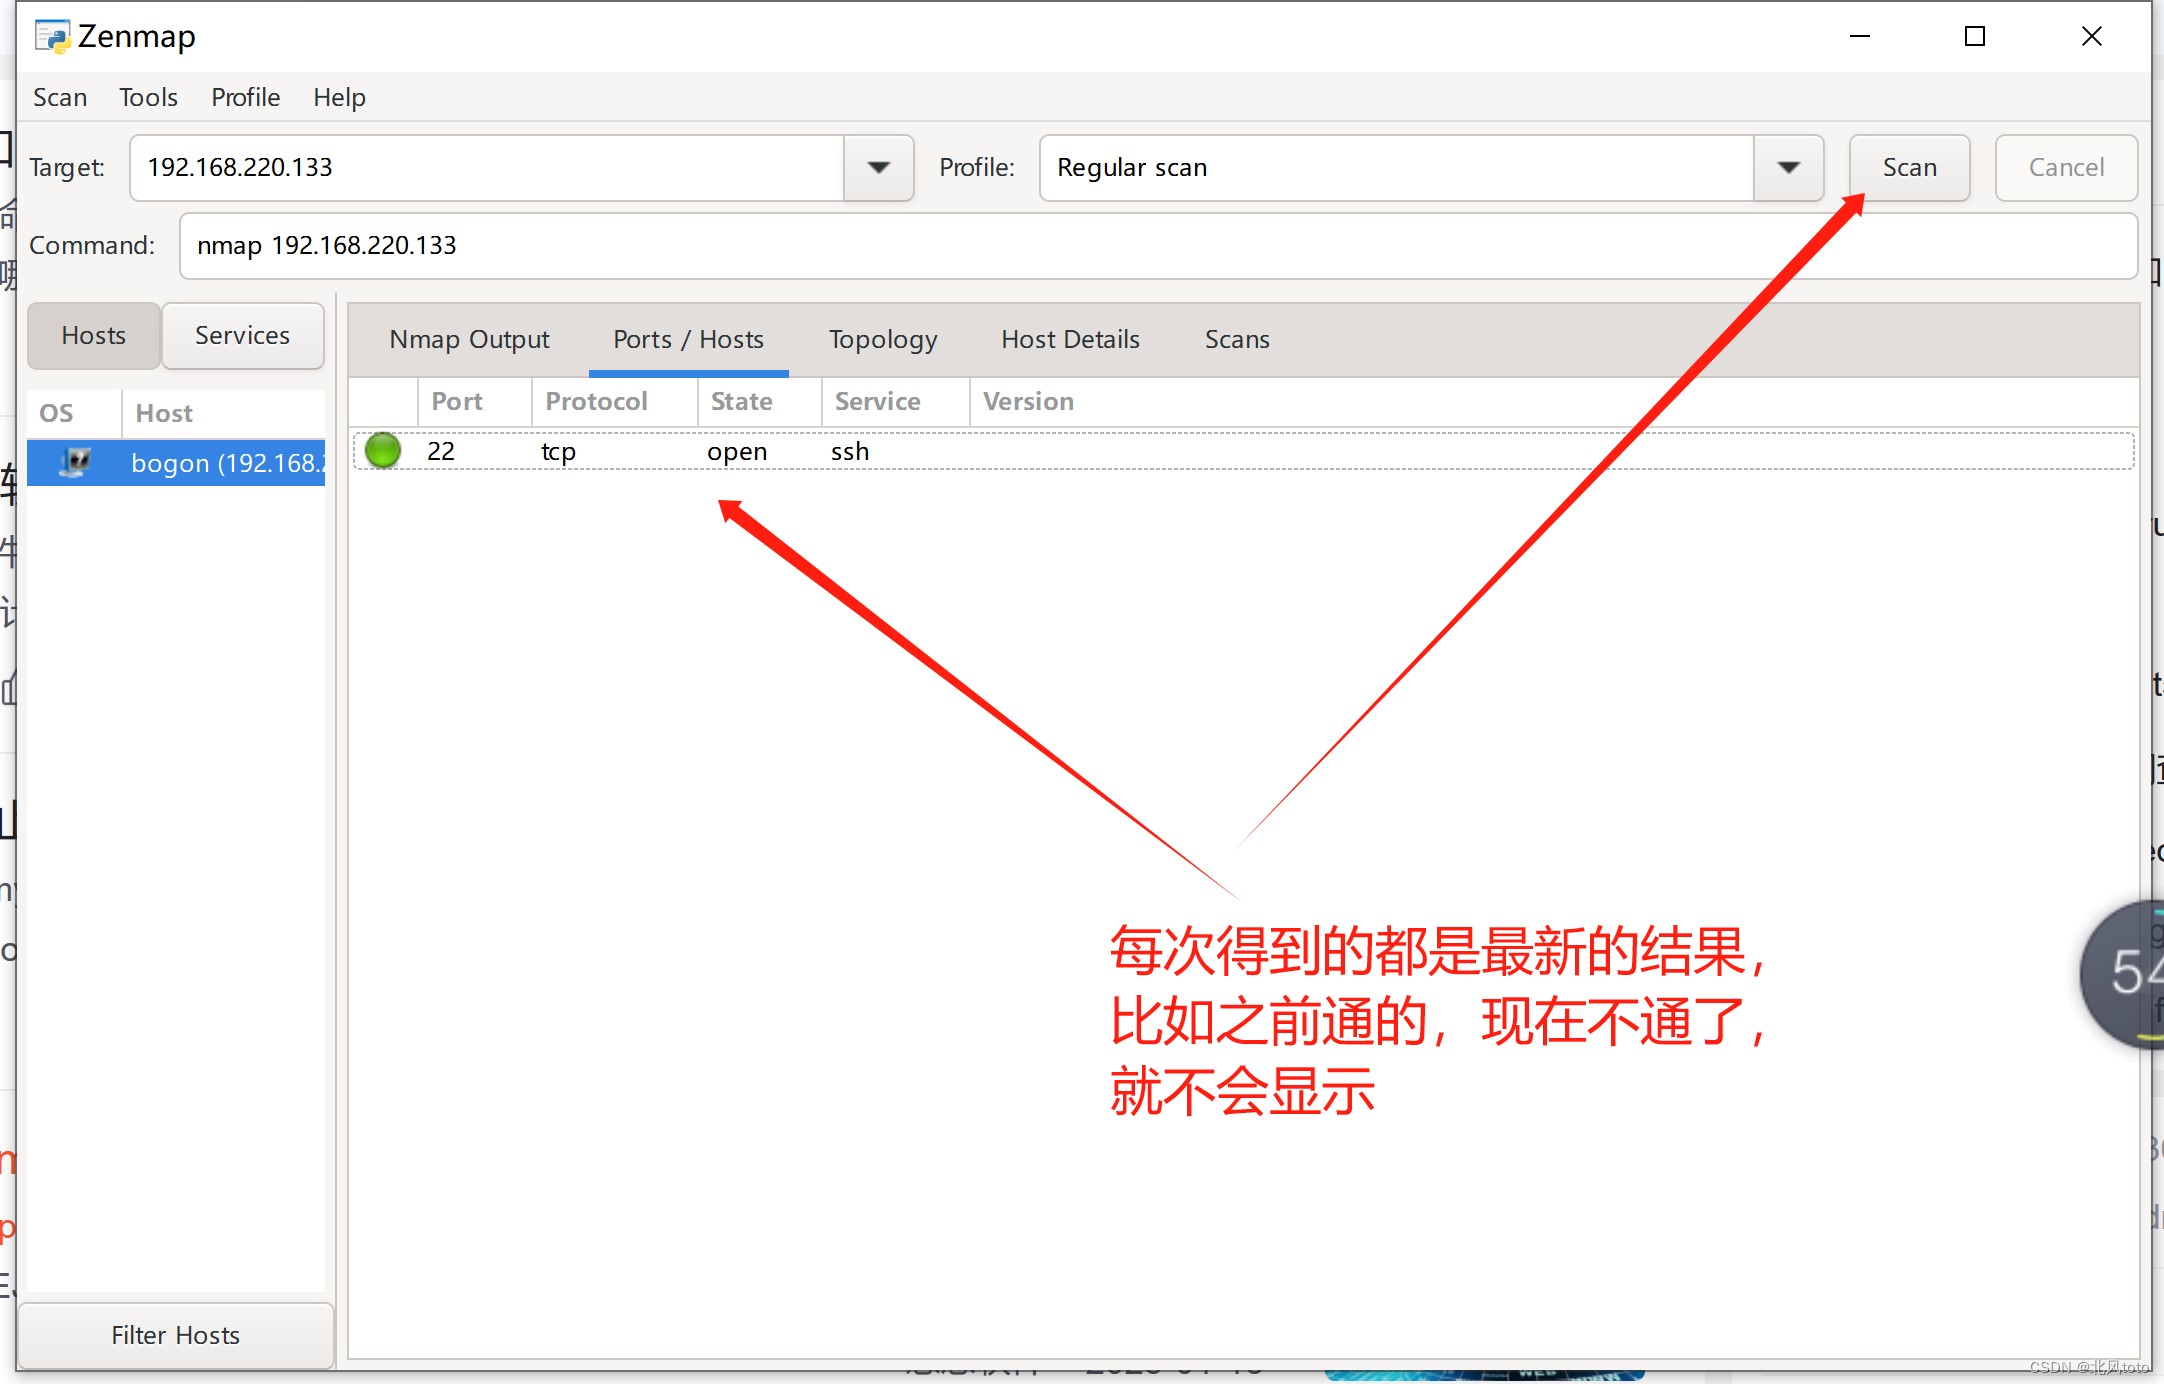Open the Nmap Output tab
Viewport: 2164px width, 1384px height.
click(x=469, y=340)
